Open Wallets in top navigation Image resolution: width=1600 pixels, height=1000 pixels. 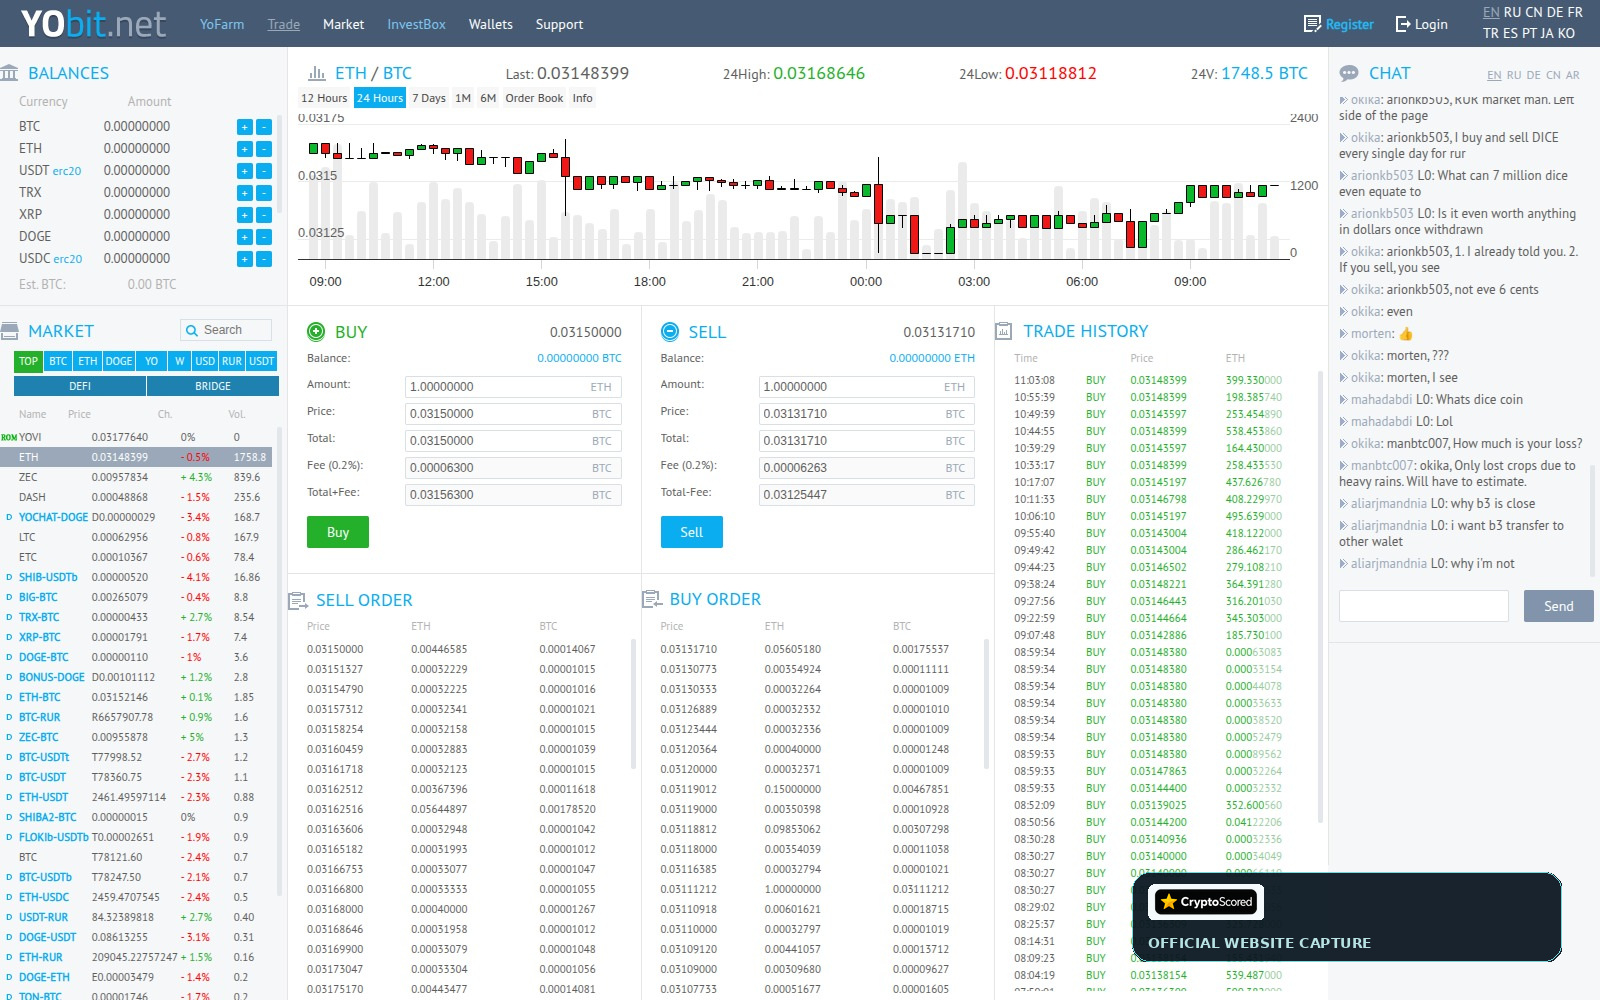491,24
